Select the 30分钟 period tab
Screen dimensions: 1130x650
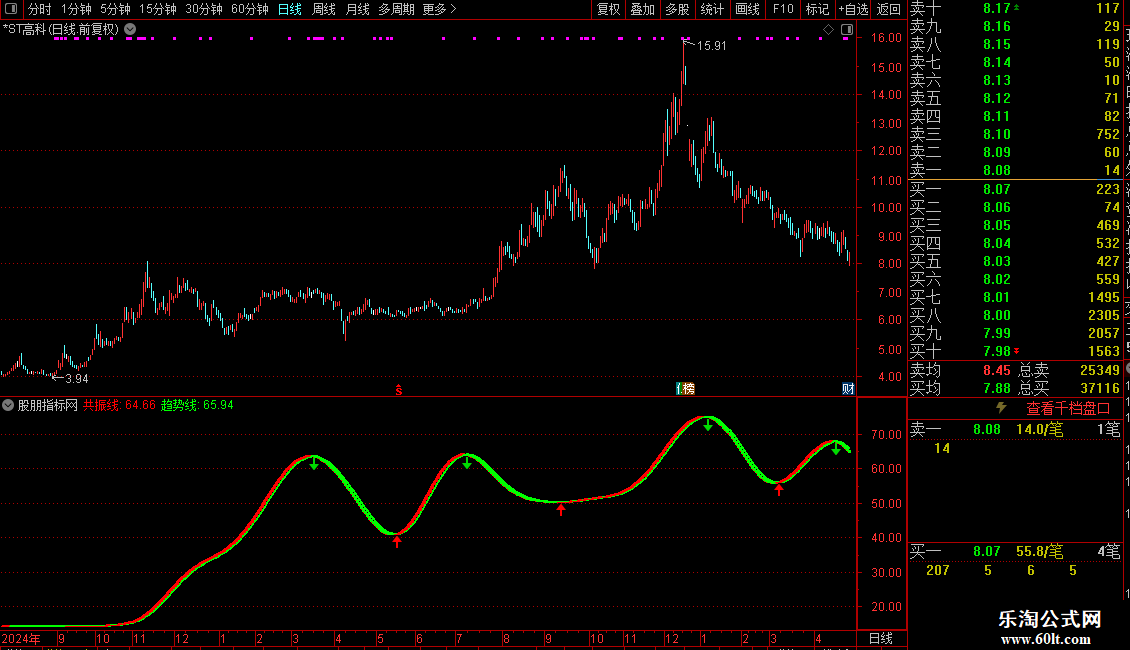[203, 9]
